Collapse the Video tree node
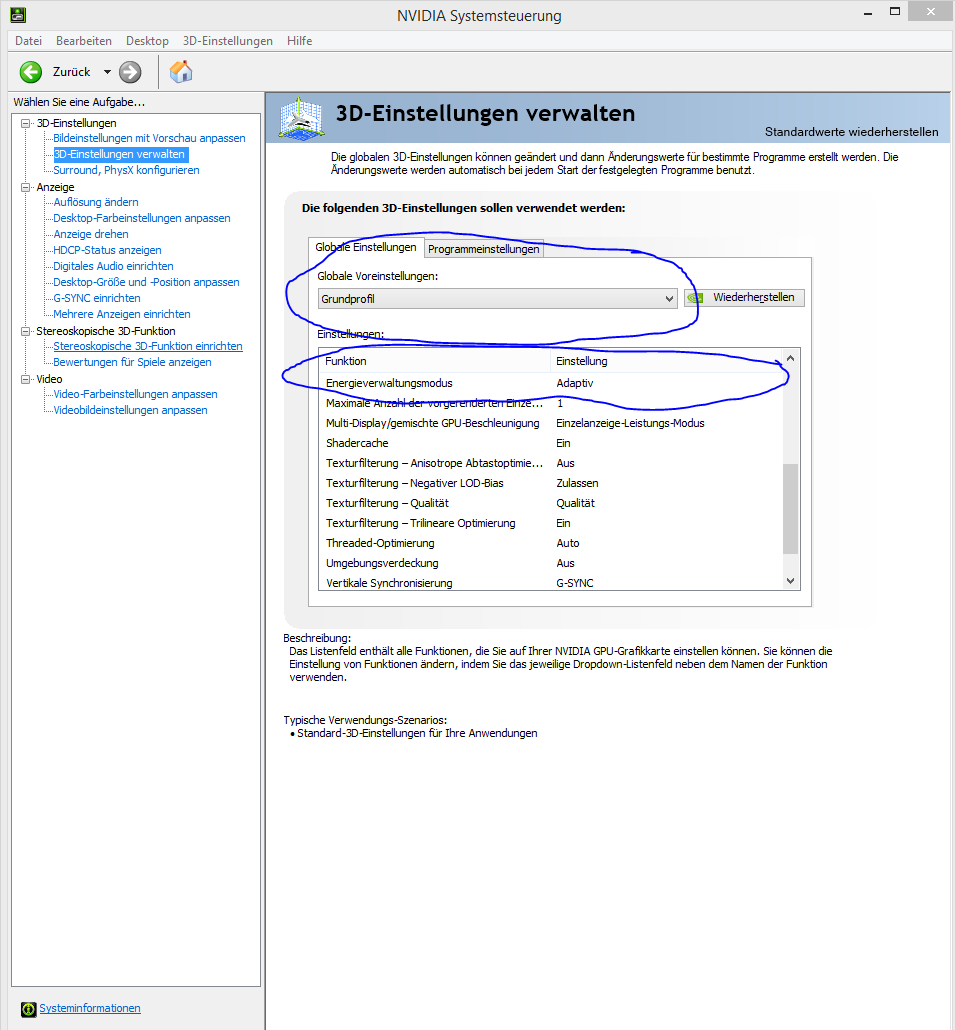This screenshot has height=1030, width=955. click(26, 379)
